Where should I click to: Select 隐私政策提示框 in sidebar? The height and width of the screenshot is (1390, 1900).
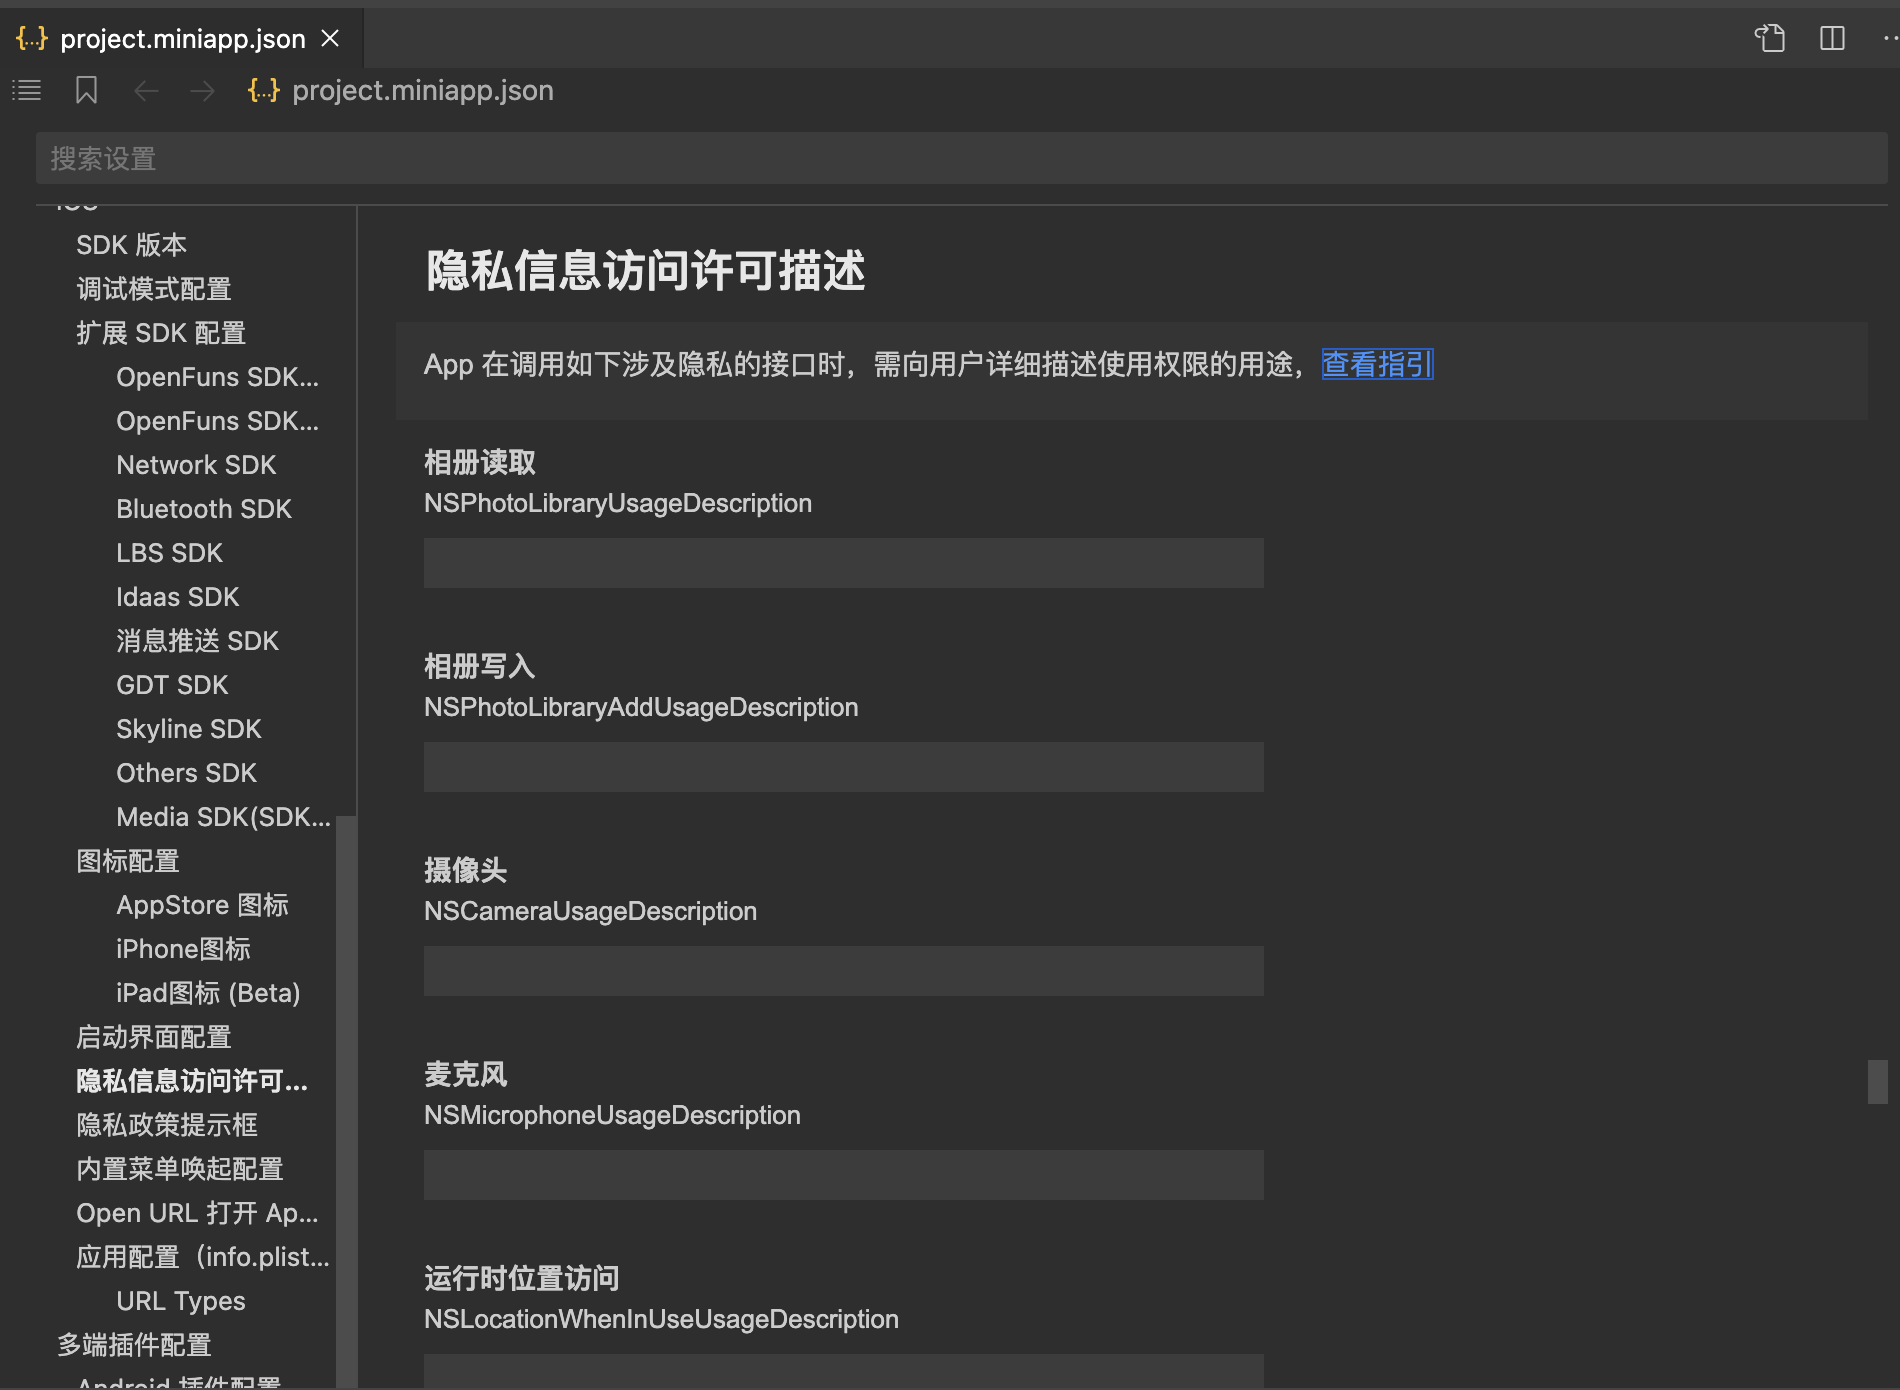click(167, 1125)
